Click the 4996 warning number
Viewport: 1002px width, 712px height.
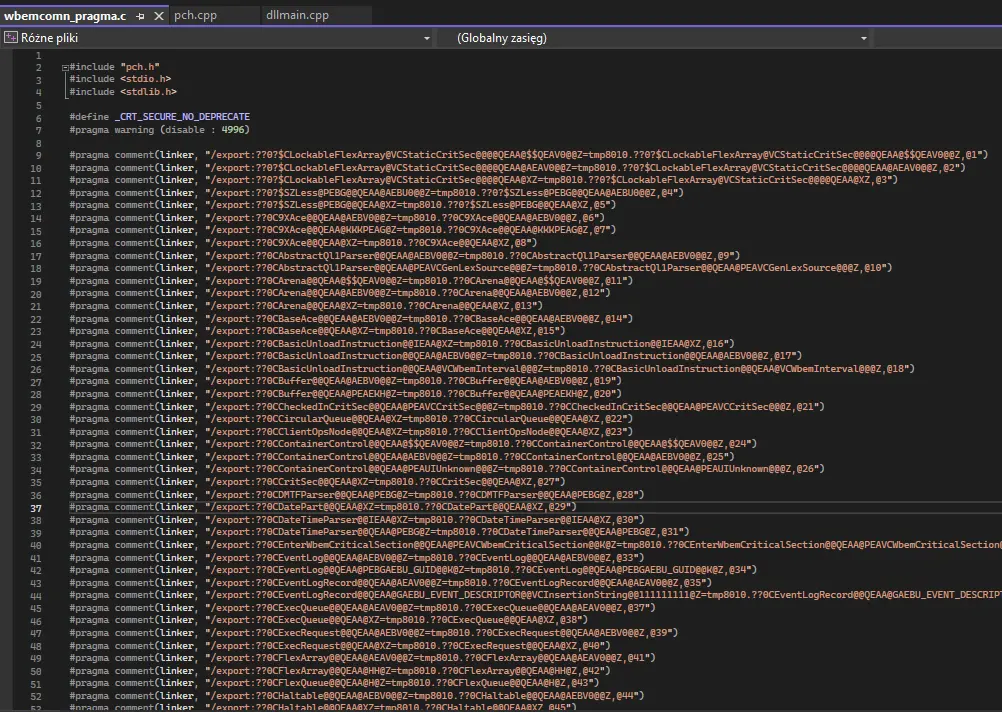coord(234,130)
